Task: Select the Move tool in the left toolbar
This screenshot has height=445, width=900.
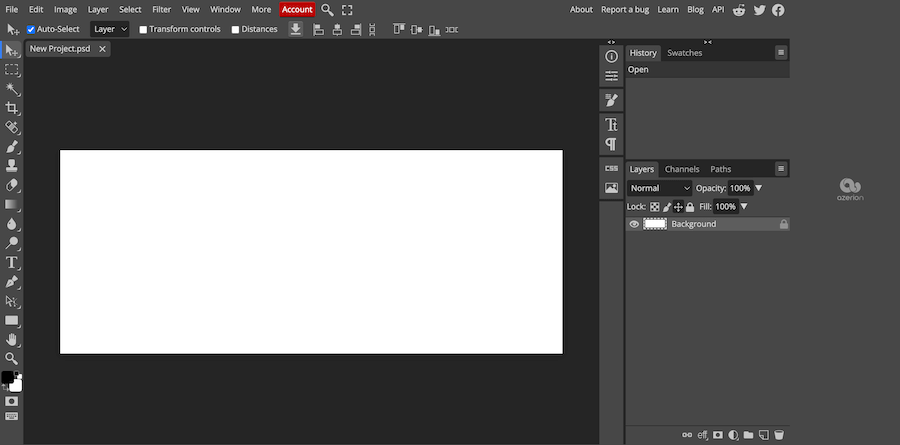Action: [x=11, y=51]
